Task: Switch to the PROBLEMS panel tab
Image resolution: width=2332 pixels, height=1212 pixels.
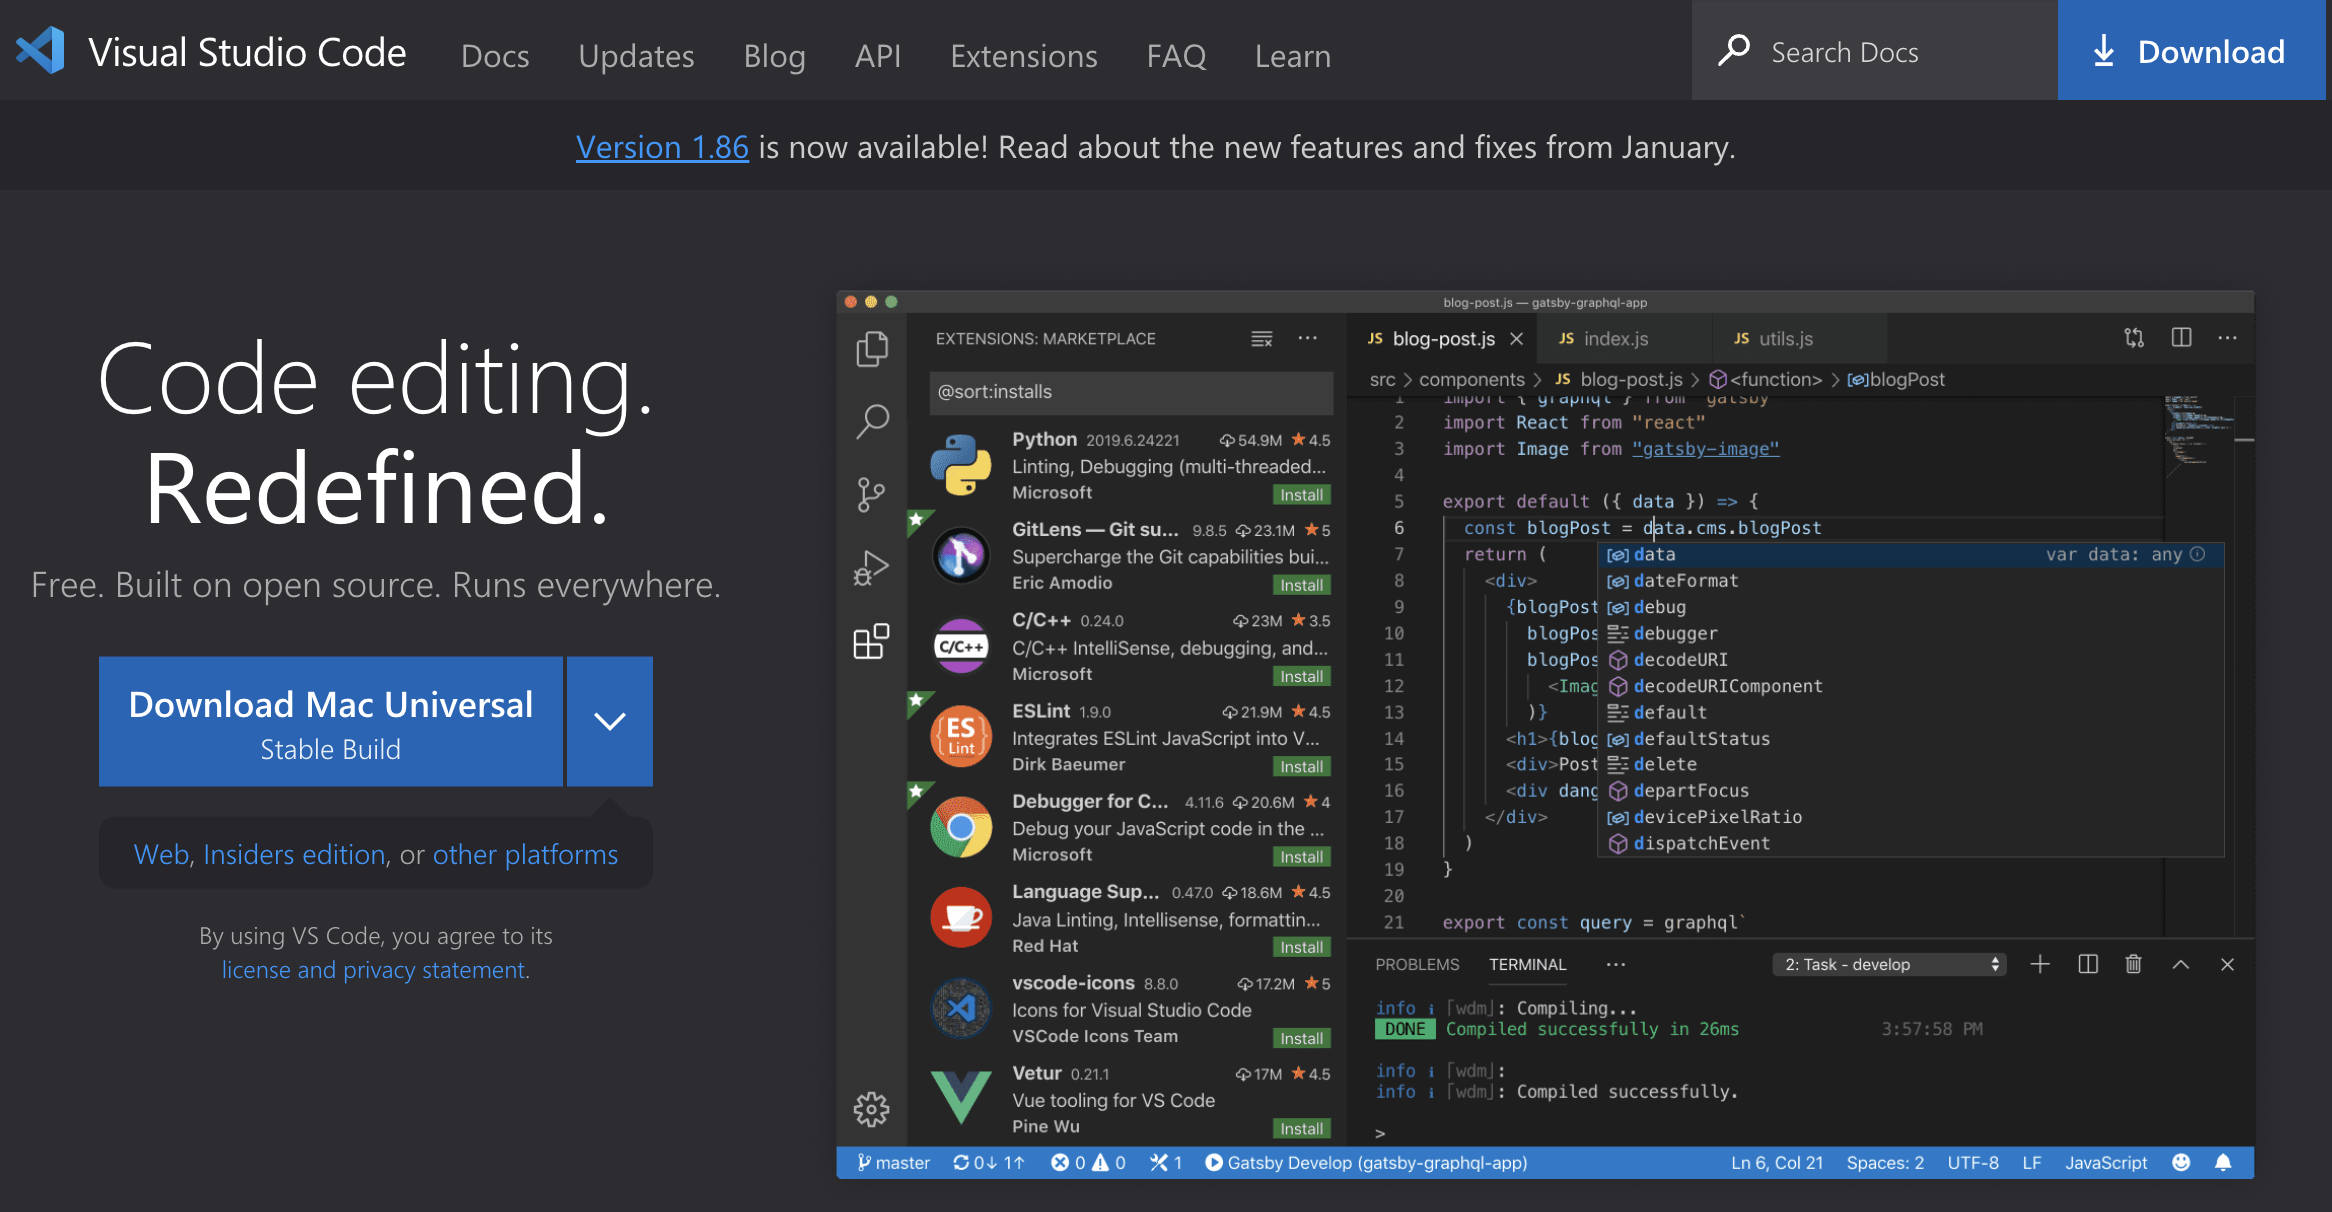Action: [x=1416, y=964]
